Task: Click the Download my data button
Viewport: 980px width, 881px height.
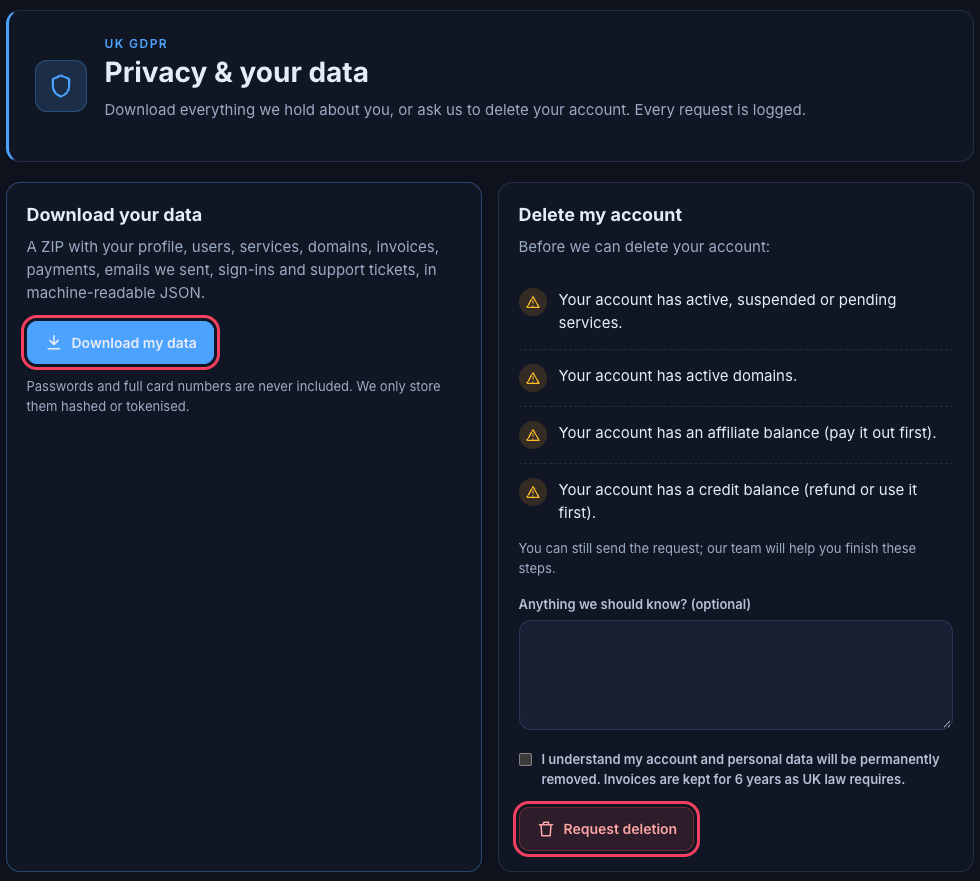Action: pos(121,342)
